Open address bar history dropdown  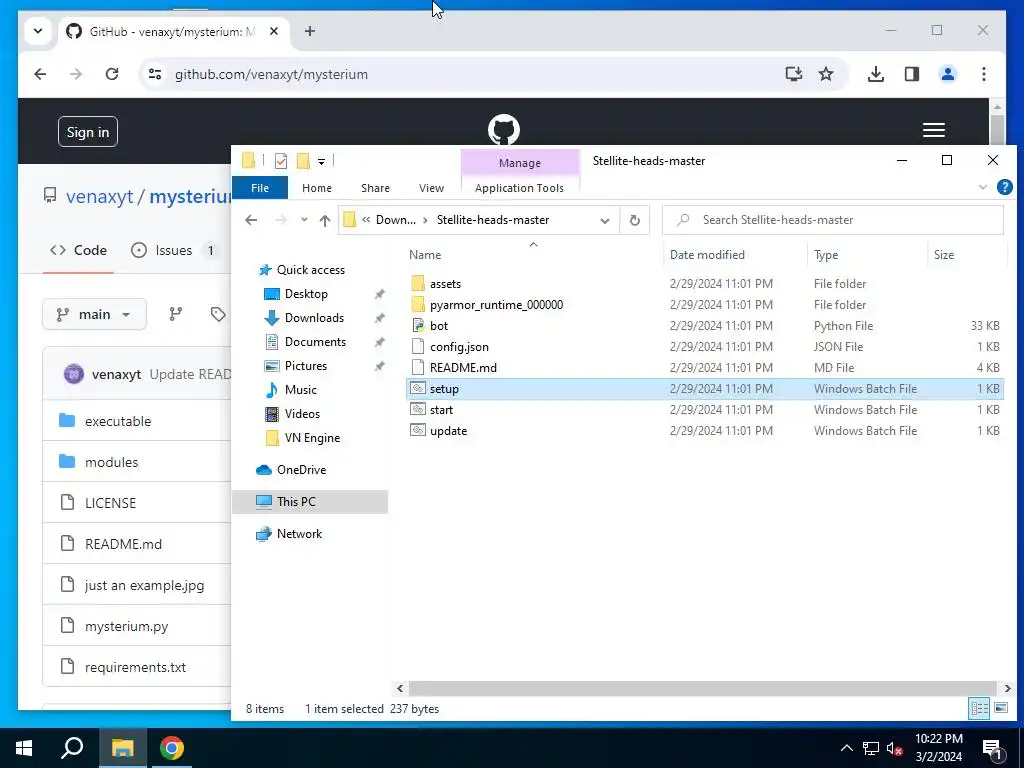pos(605,220)
